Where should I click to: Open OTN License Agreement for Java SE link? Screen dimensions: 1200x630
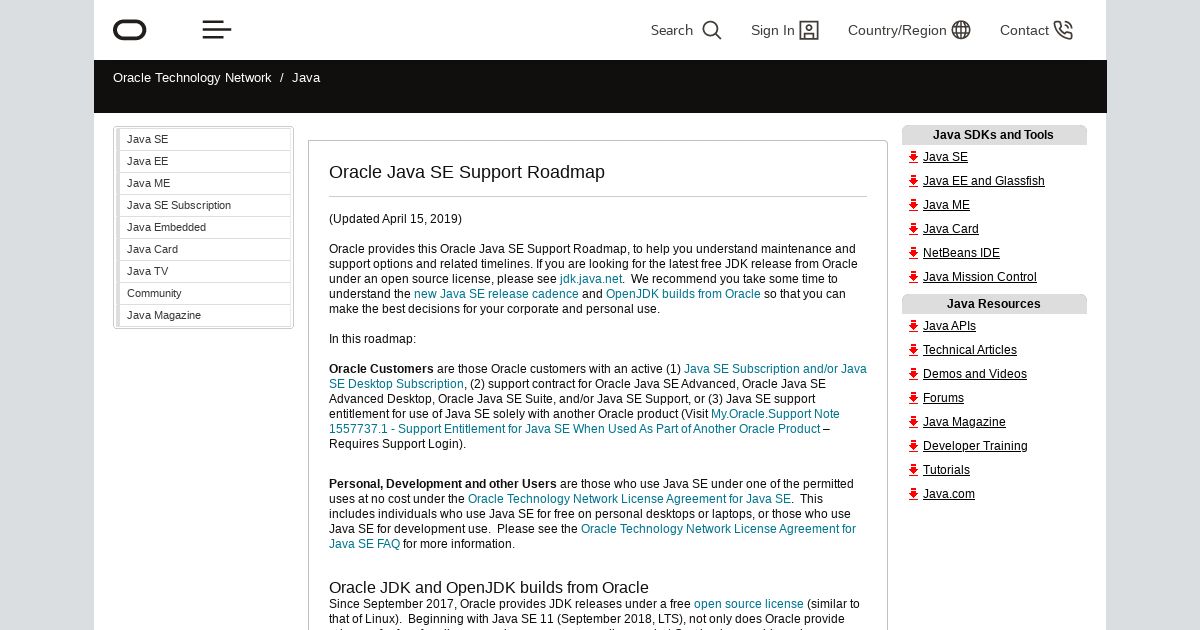pyautogui.click(x=629, y=499)
